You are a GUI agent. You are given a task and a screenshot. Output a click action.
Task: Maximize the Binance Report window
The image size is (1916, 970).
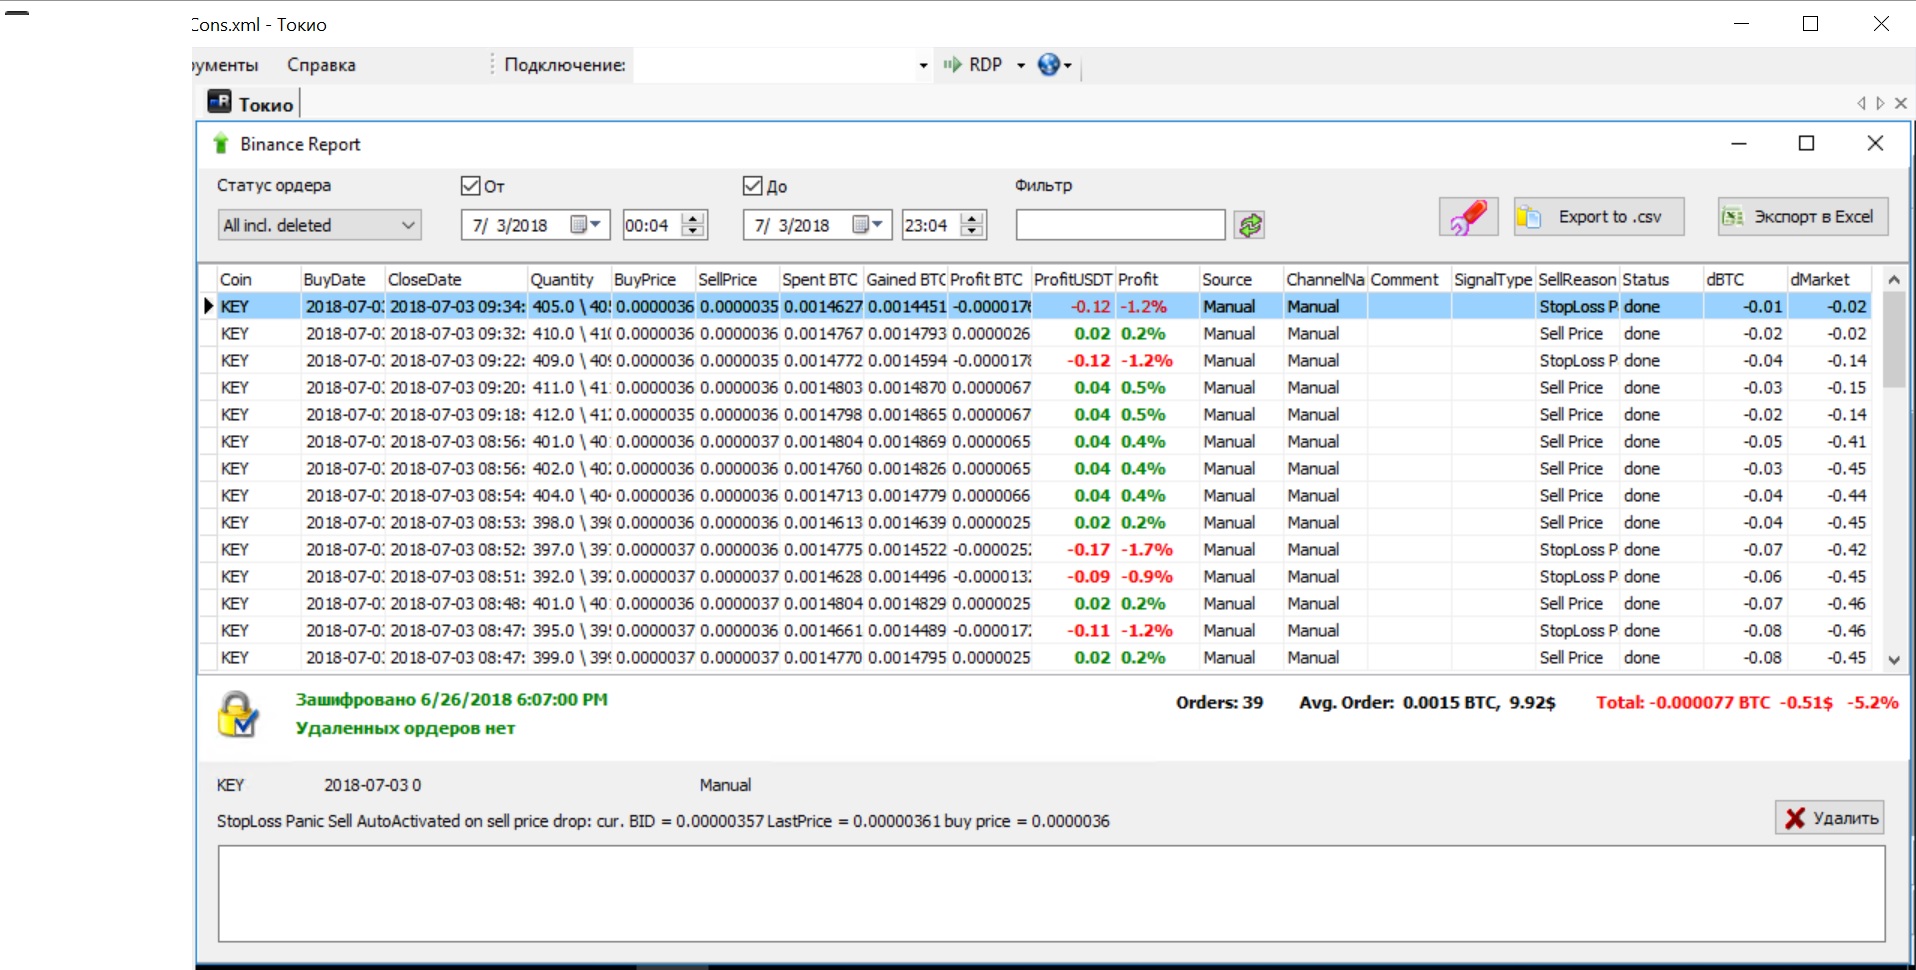(x=1806, y=144)
